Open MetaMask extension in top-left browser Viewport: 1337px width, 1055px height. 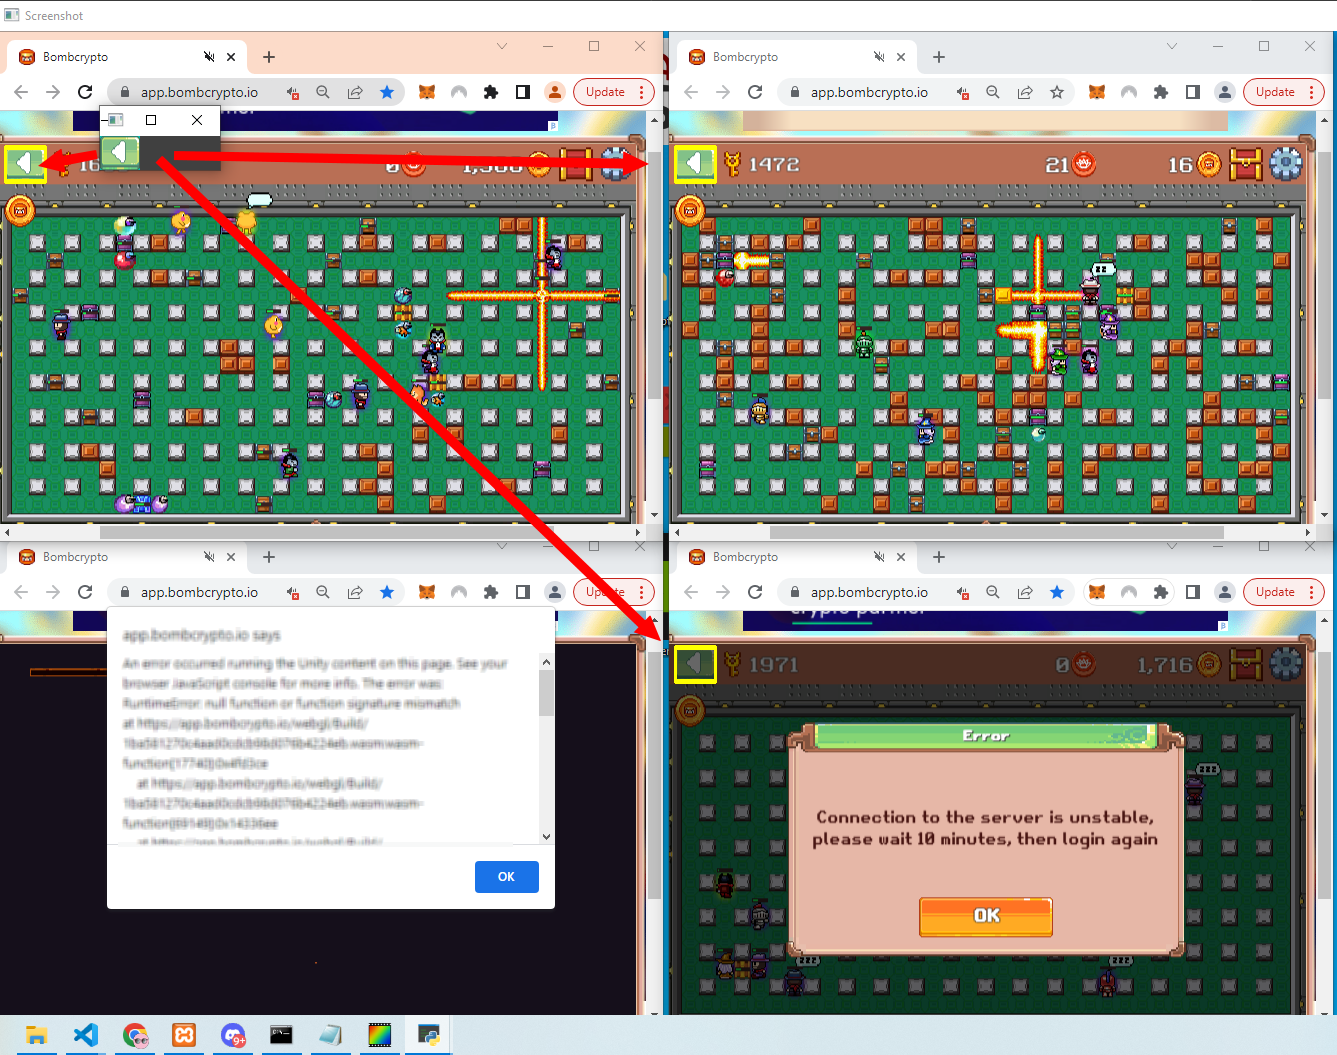click(x=427, y=92)
